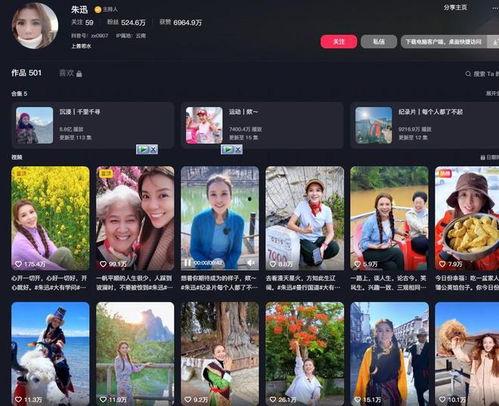Click the search magnifier icon
This screenshot has height=406, width=499.
point(468,74)
